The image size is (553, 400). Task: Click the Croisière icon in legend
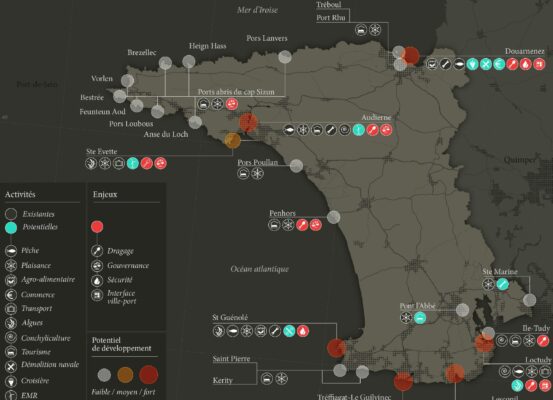pyautogui.click(x=11, y=381)
